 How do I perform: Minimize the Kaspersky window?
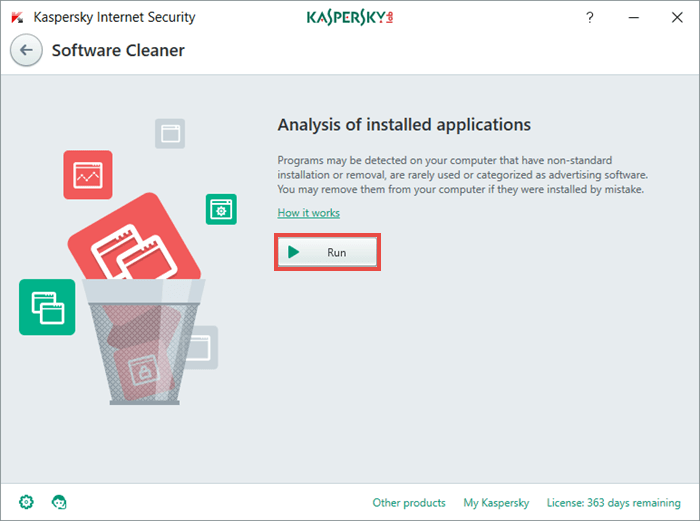633,17
